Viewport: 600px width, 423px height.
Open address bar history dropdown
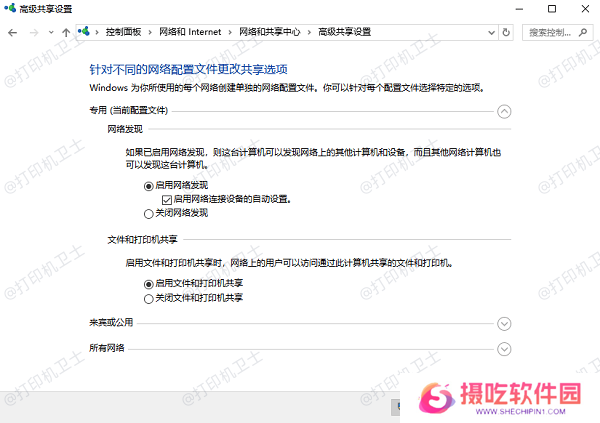(x=490, y=32)
